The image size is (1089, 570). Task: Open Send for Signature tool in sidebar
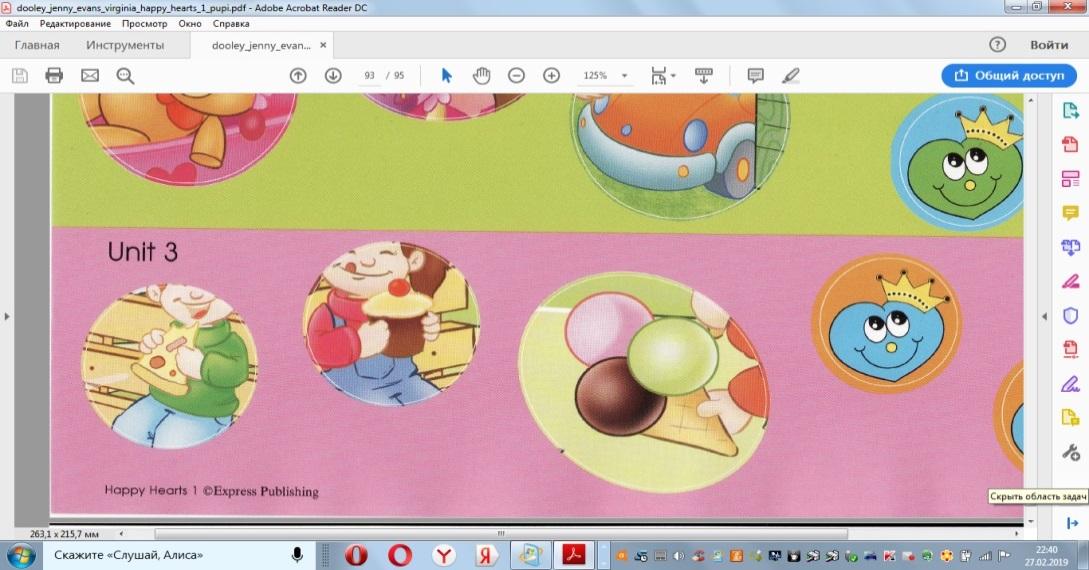pos(1070,383)
